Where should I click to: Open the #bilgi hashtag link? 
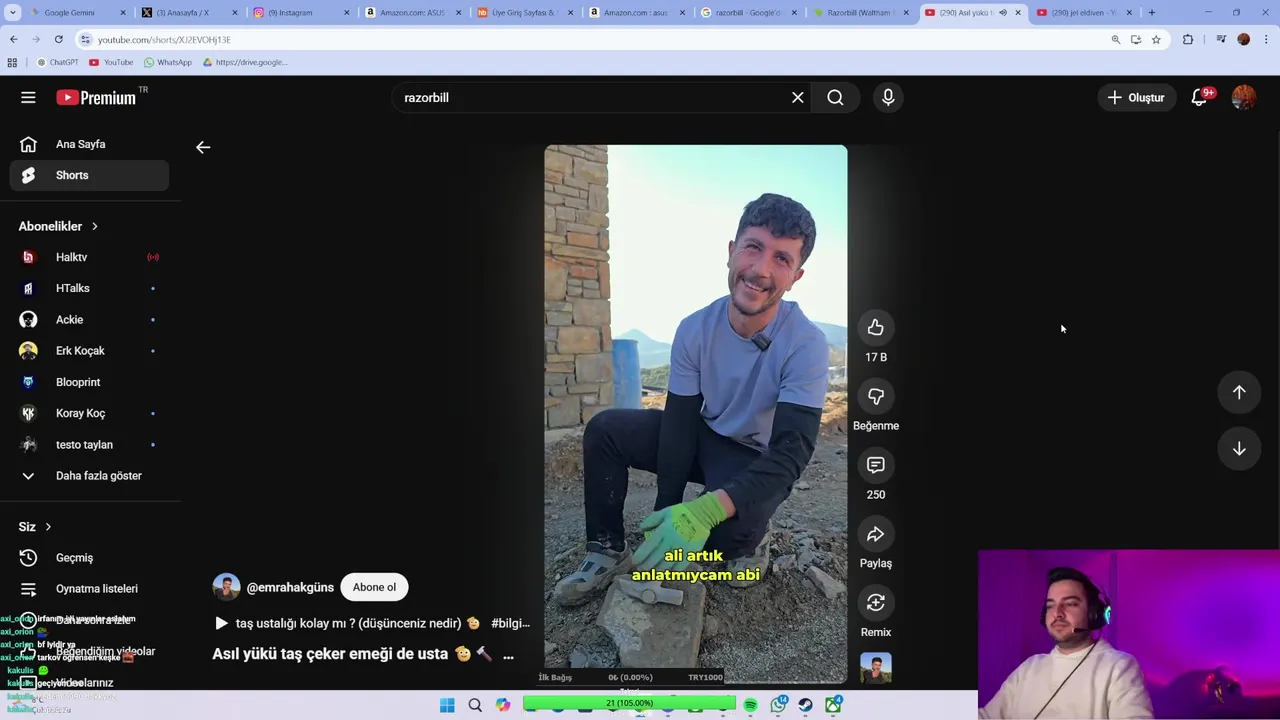click(x=510, y=623)
